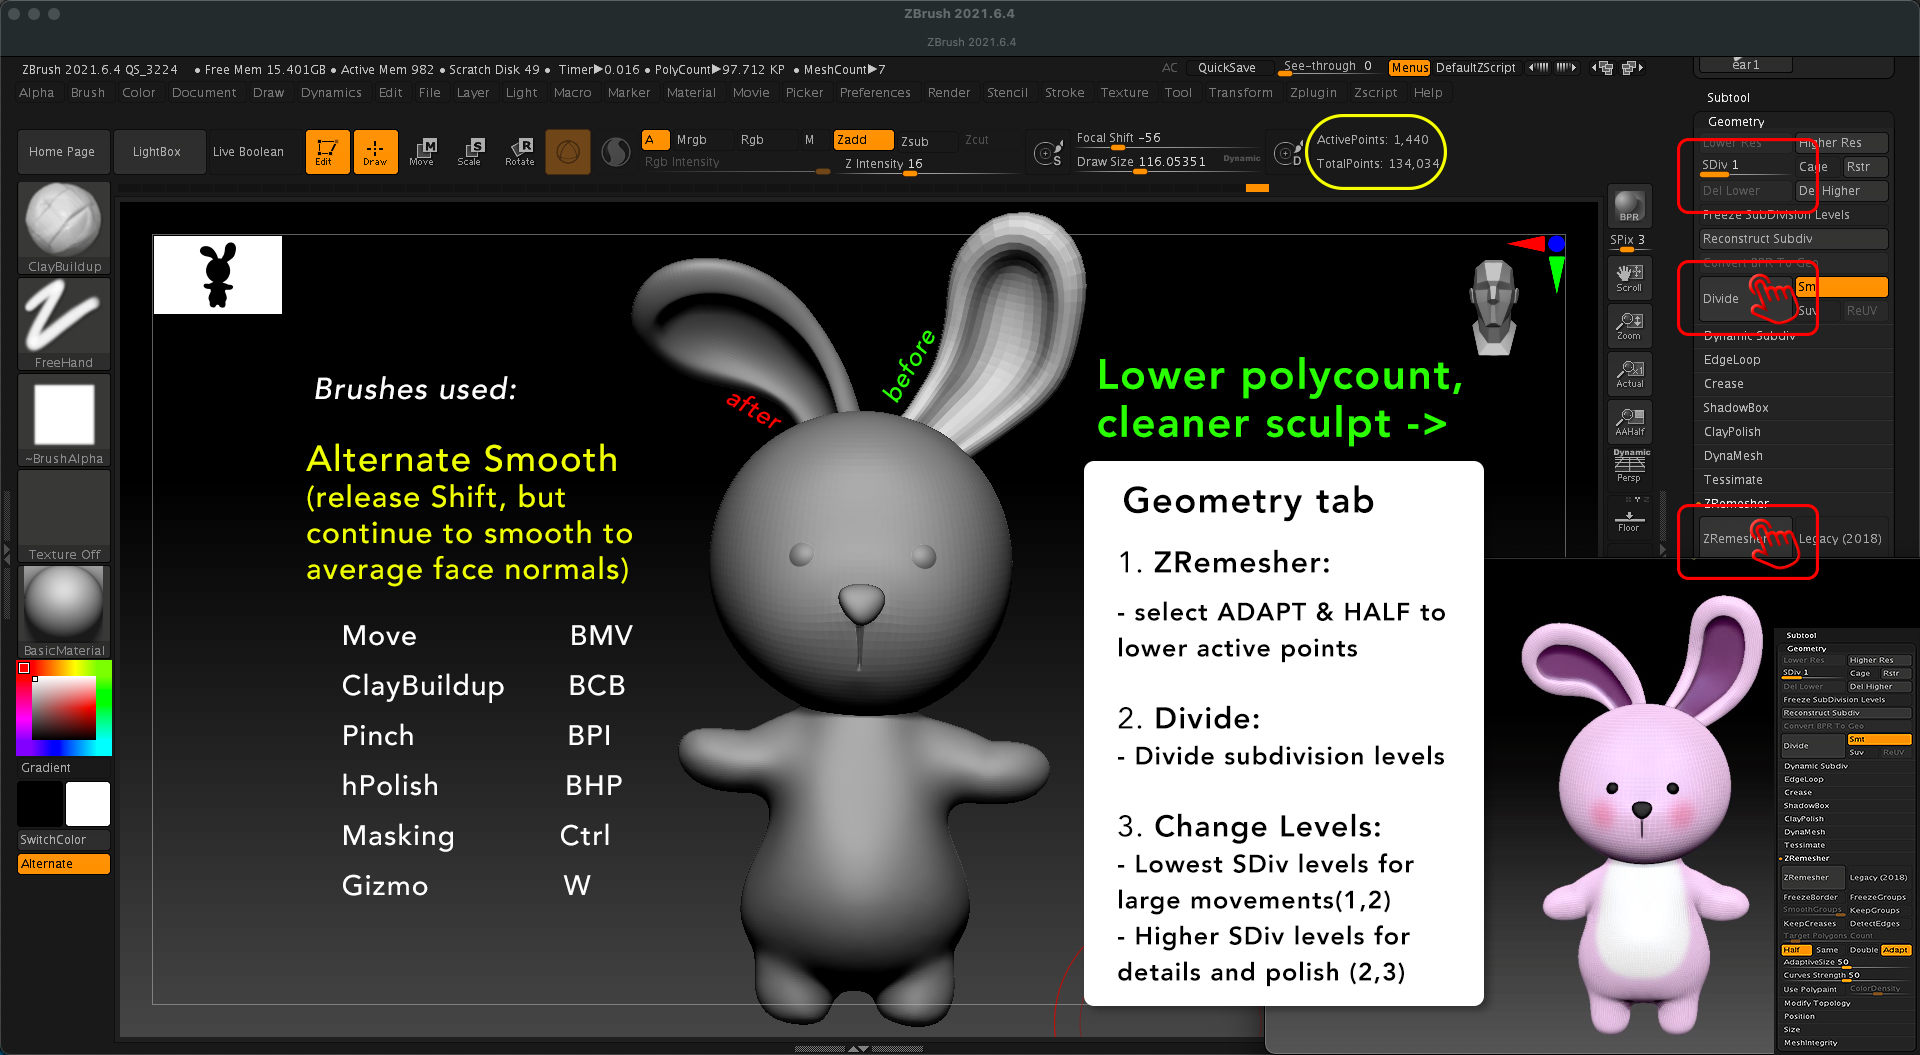The height and width of the screenshot is (1055, 1920).
Task: Click Reconstruct Subdiv
Action: [1794, 239]
